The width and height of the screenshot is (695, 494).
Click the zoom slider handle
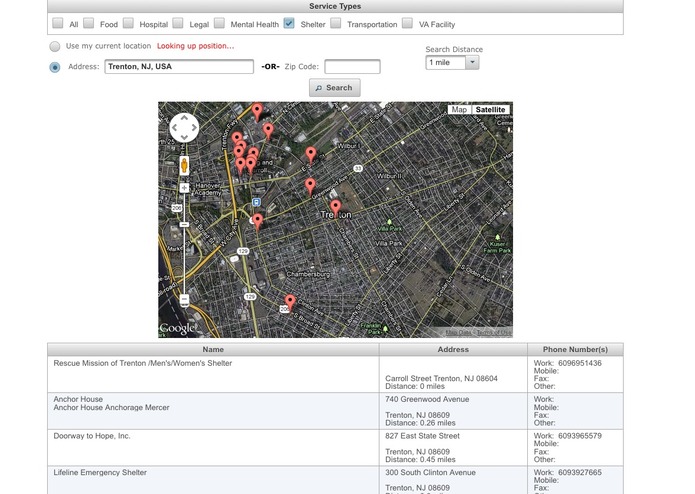click(184, 225)
